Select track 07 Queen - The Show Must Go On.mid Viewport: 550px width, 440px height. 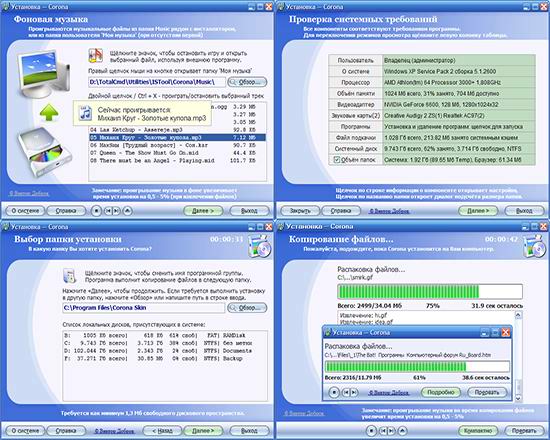pyautogui.click(x=177, y=153)
